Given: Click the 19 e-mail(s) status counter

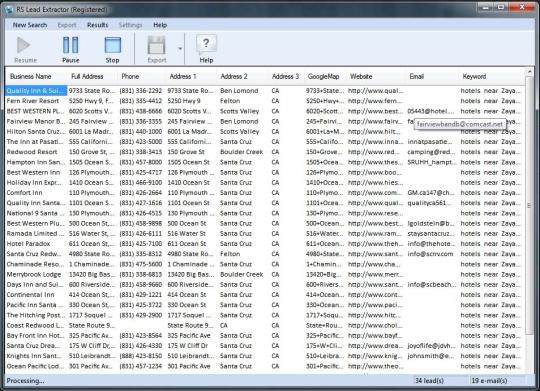Looking at the screenshot, I should [x=489, y=381].
